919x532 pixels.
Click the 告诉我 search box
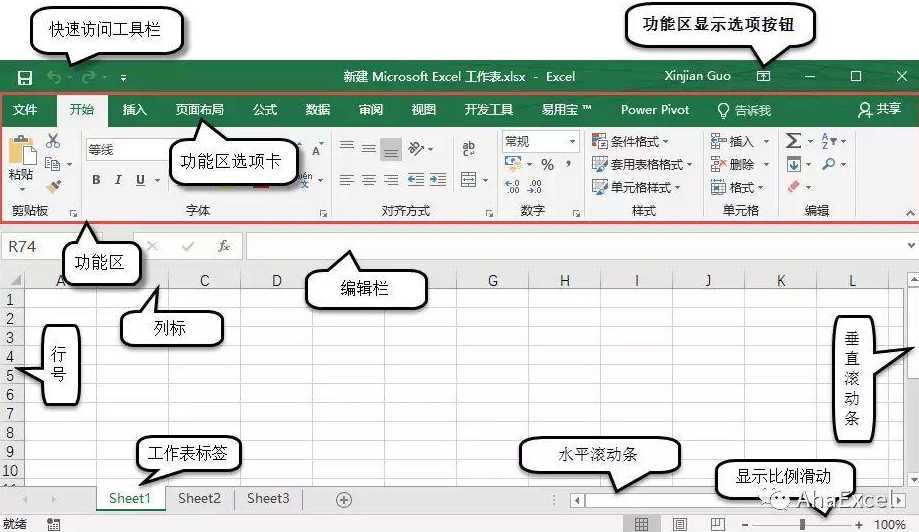point(744,110)
